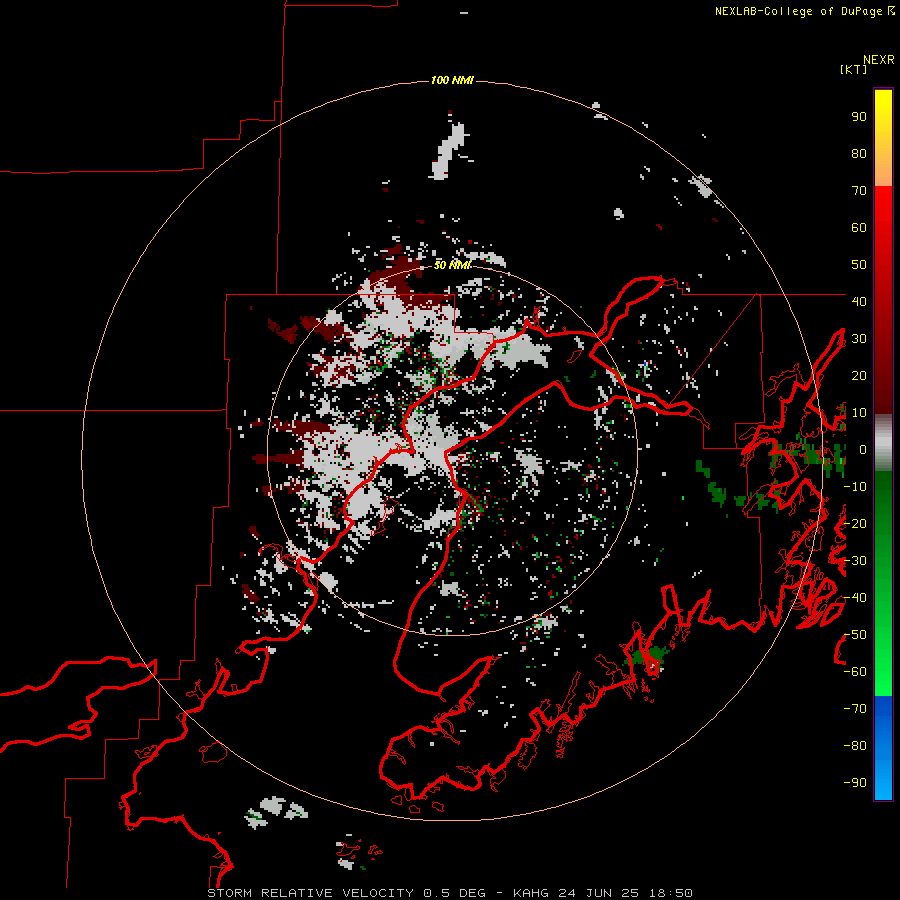Click the NEXLAB-College of DuPage watermark text
Image resolution: width=900 pixels, height=900 pixels.
tap(798, 11)
